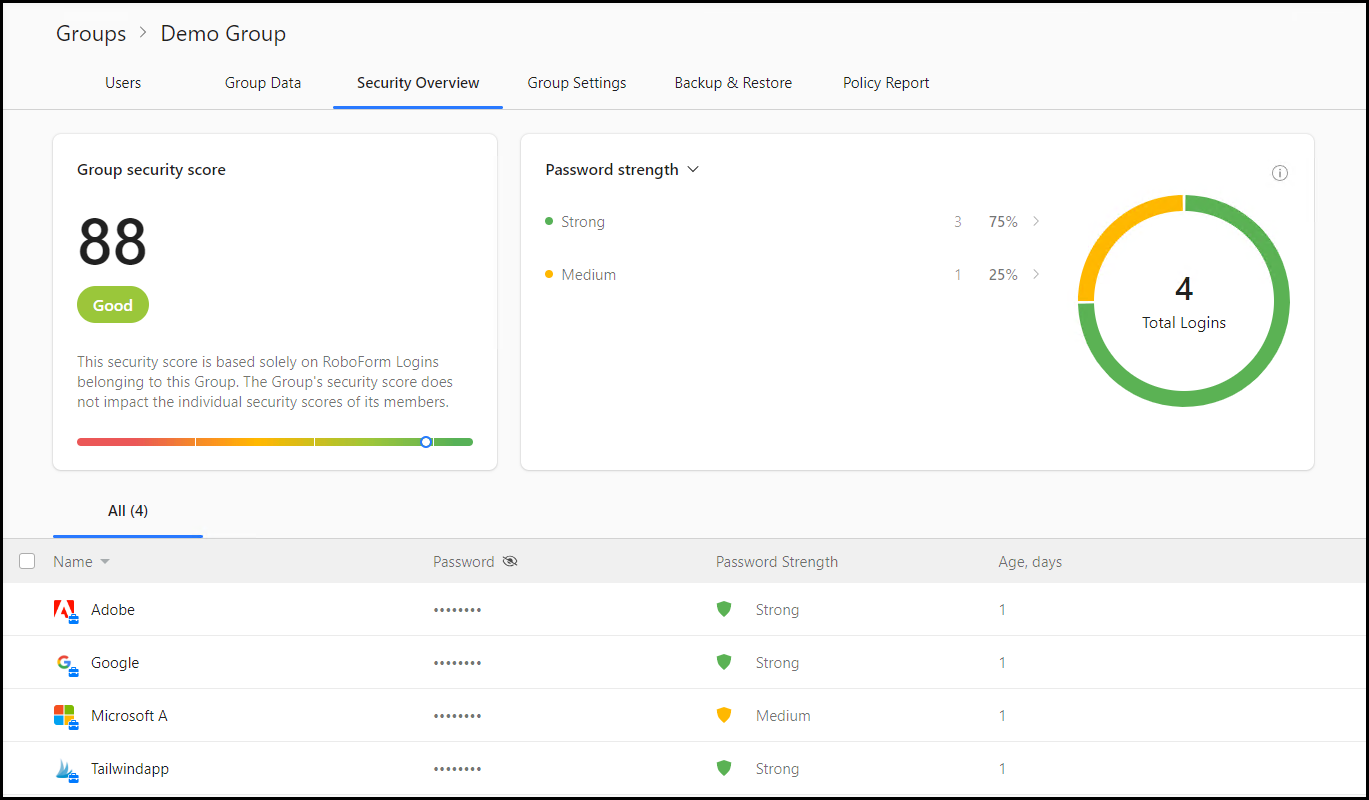Click the Total Logins donut chart center
This screenshot has width=1369, height=800.
point(1184,300)
